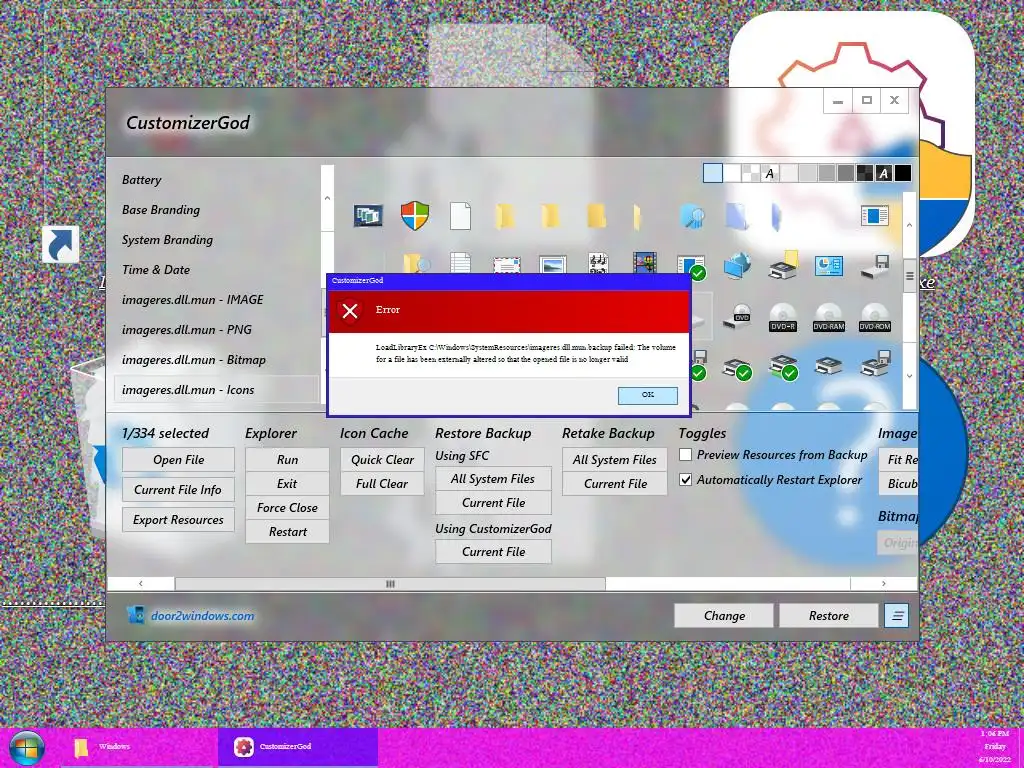Select imageres.dll.mun - Bitmap category
1024x768 pixels.
coord(193,360)
